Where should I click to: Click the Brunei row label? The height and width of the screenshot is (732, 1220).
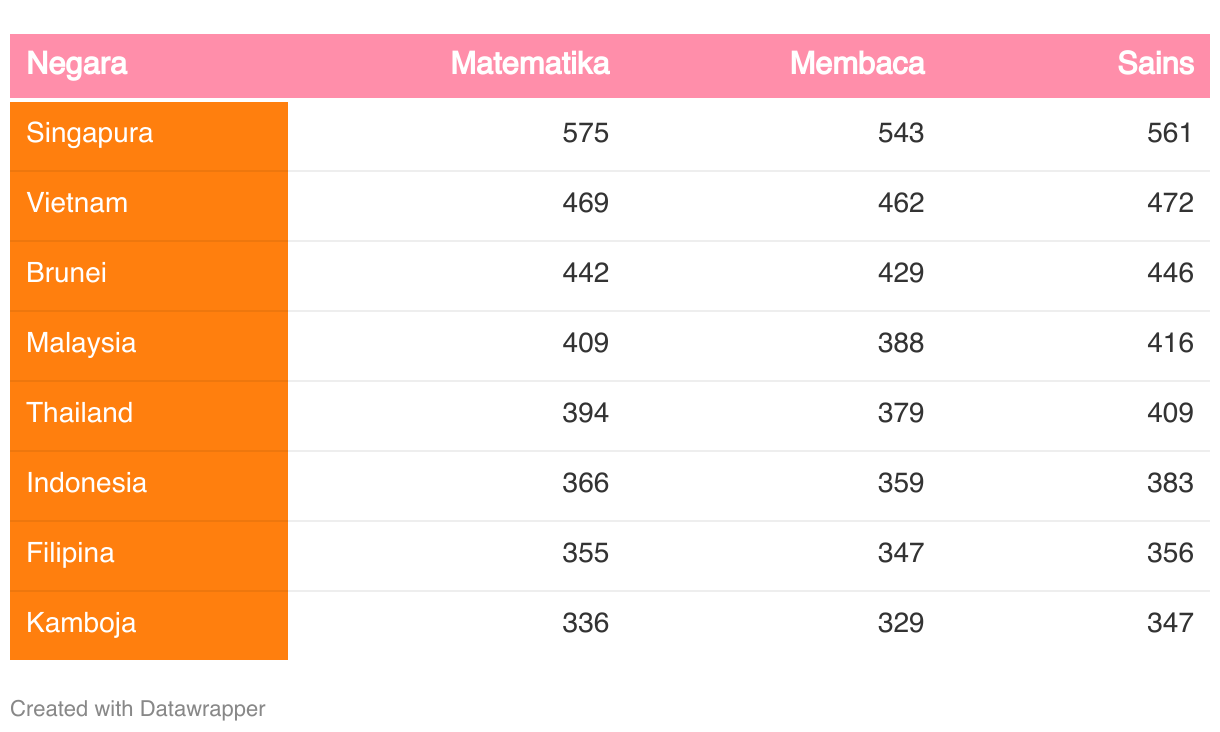tap(67, 273)
